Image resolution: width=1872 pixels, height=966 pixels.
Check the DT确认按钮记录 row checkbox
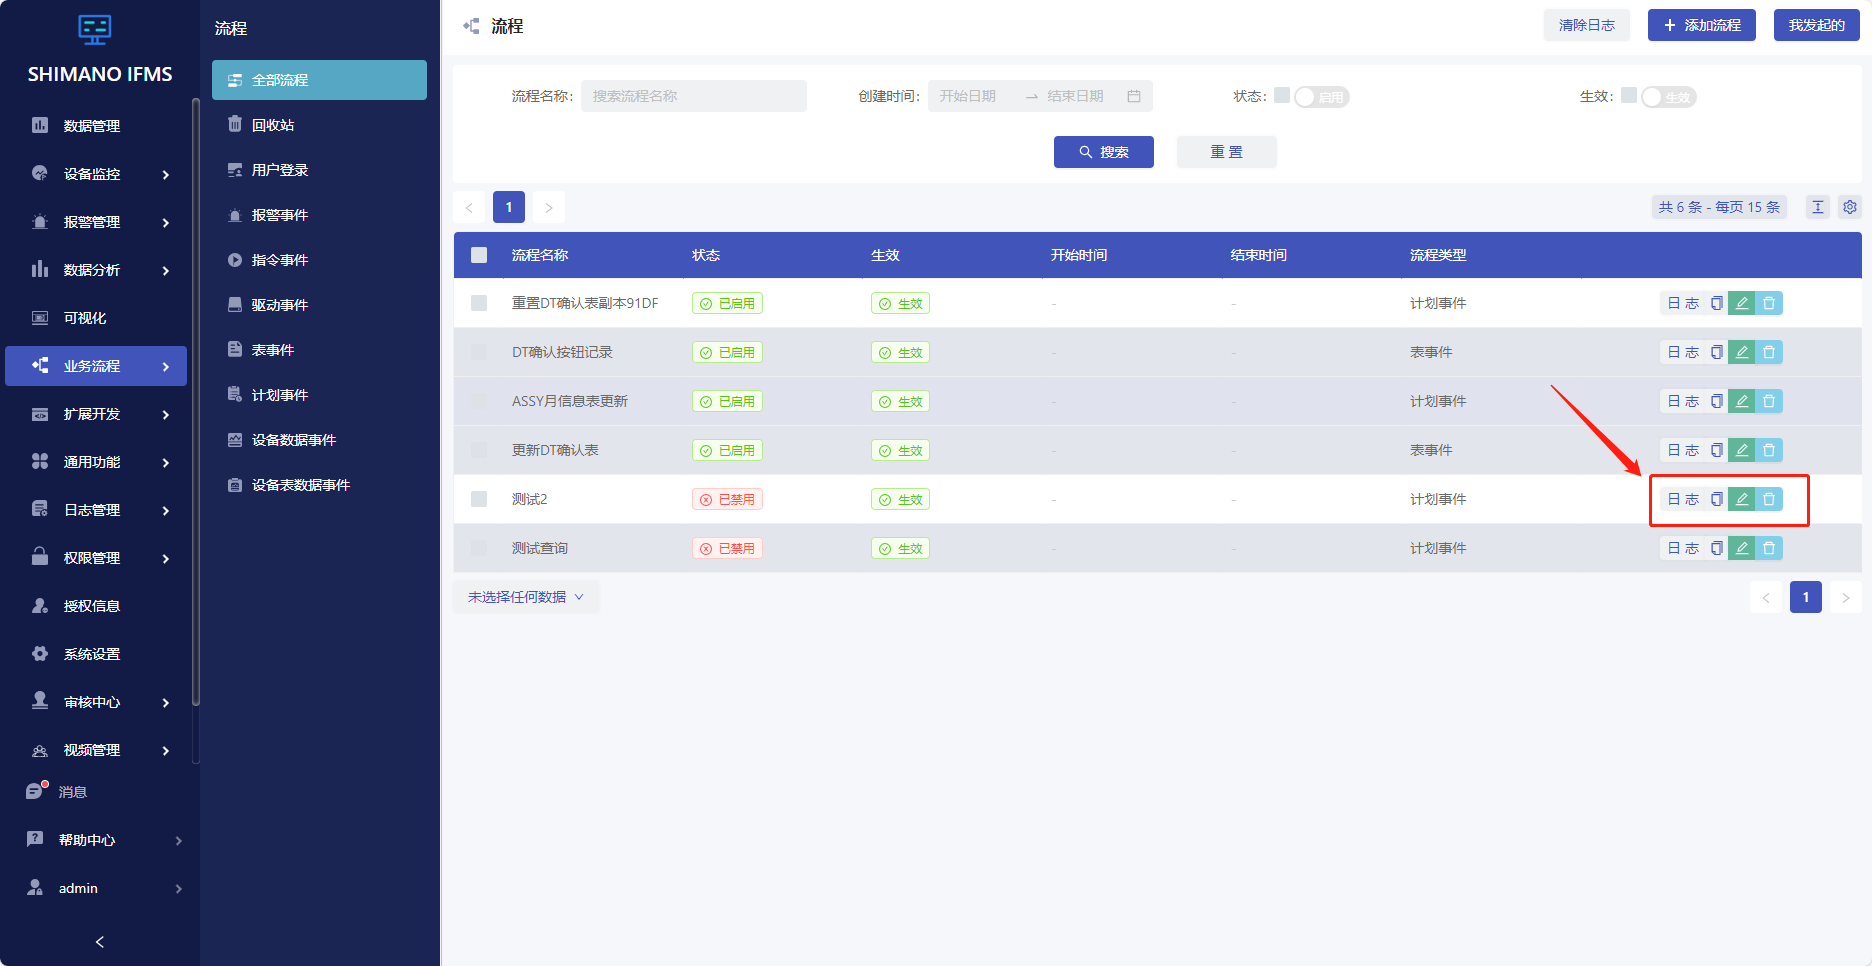pyautogui.click(x=479, y=352)
